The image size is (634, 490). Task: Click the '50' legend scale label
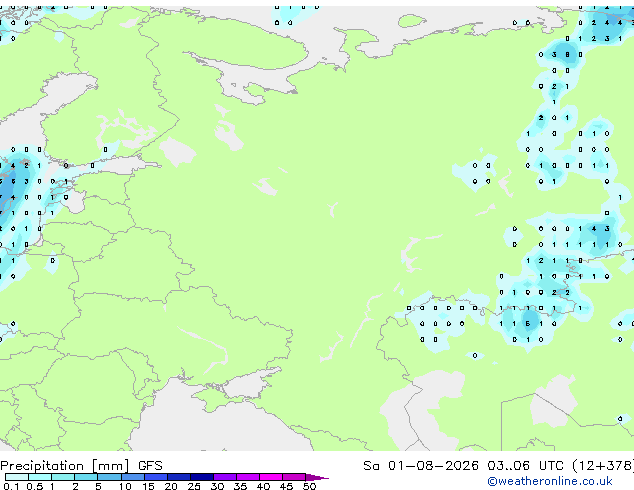point(310,486)
